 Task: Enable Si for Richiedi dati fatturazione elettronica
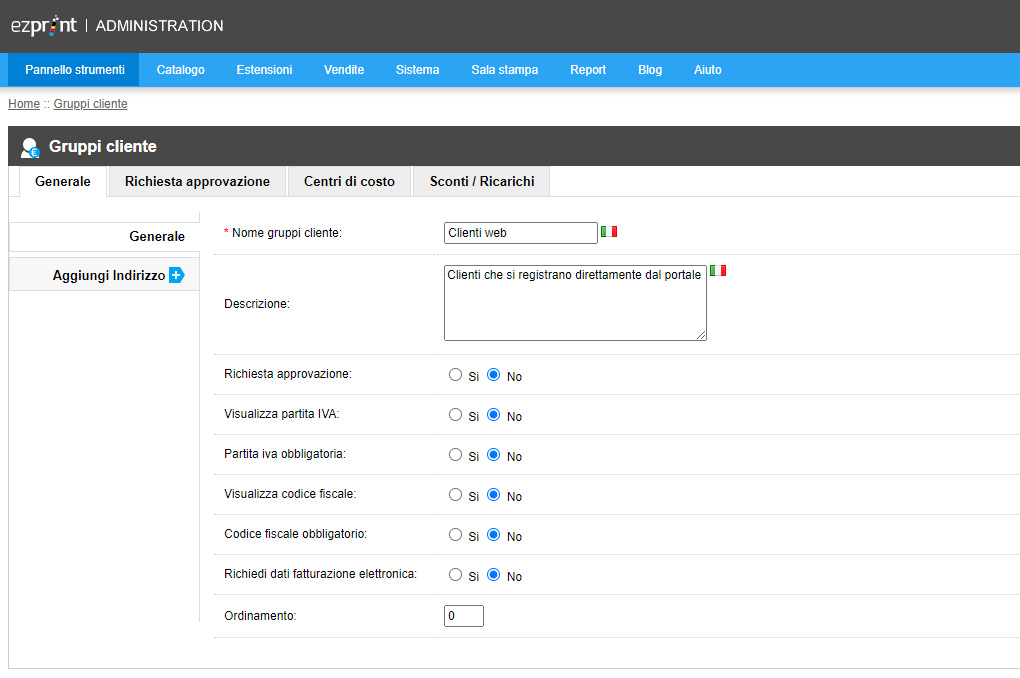tap(455, 575)
